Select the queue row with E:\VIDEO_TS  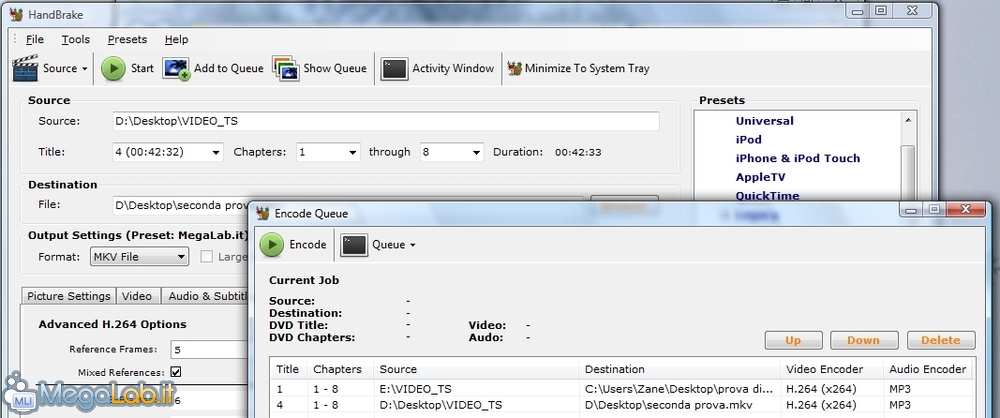click(x=622, y=389)
